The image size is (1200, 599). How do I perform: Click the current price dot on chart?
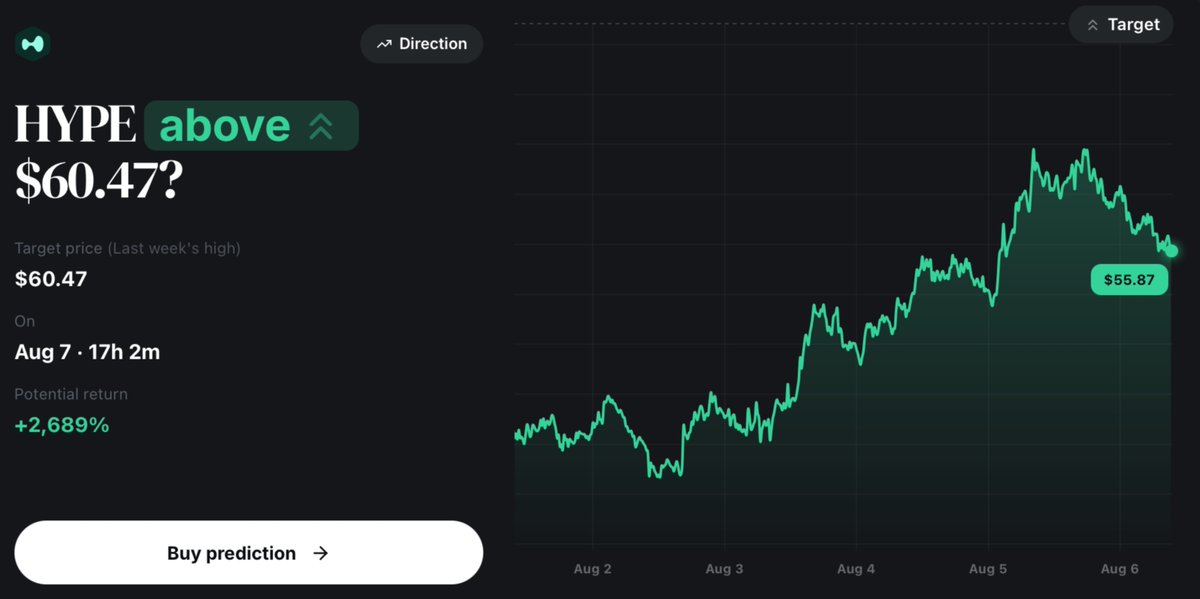1171,251
